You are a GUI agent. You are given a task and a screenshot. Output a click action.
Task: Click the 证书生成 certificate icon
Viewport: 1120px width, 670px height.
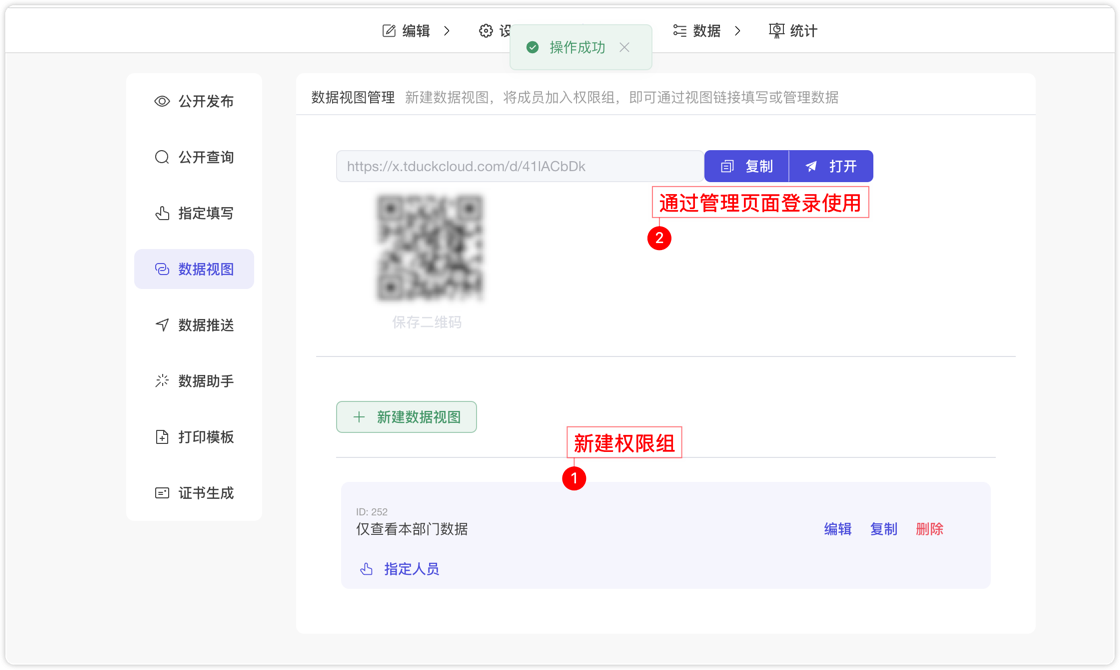tap(160, 492)
